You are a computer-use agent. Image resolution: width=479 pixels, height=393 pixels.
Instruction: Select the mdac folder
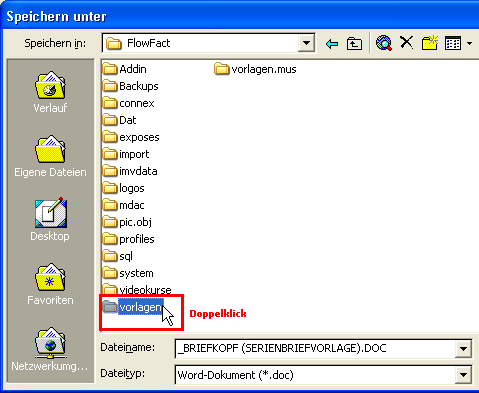[124, 205]
